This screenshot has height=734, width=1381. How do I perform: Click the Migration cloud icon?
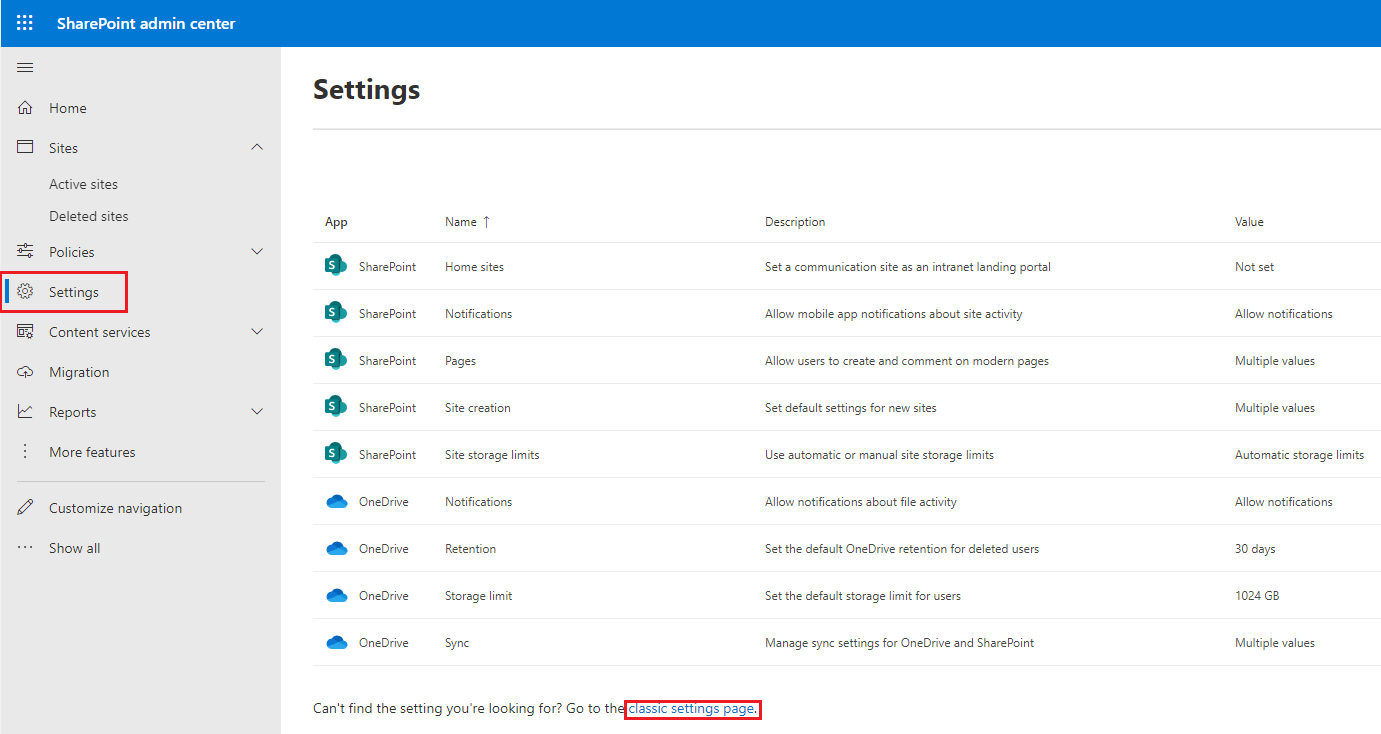click(x=26, y=372)
